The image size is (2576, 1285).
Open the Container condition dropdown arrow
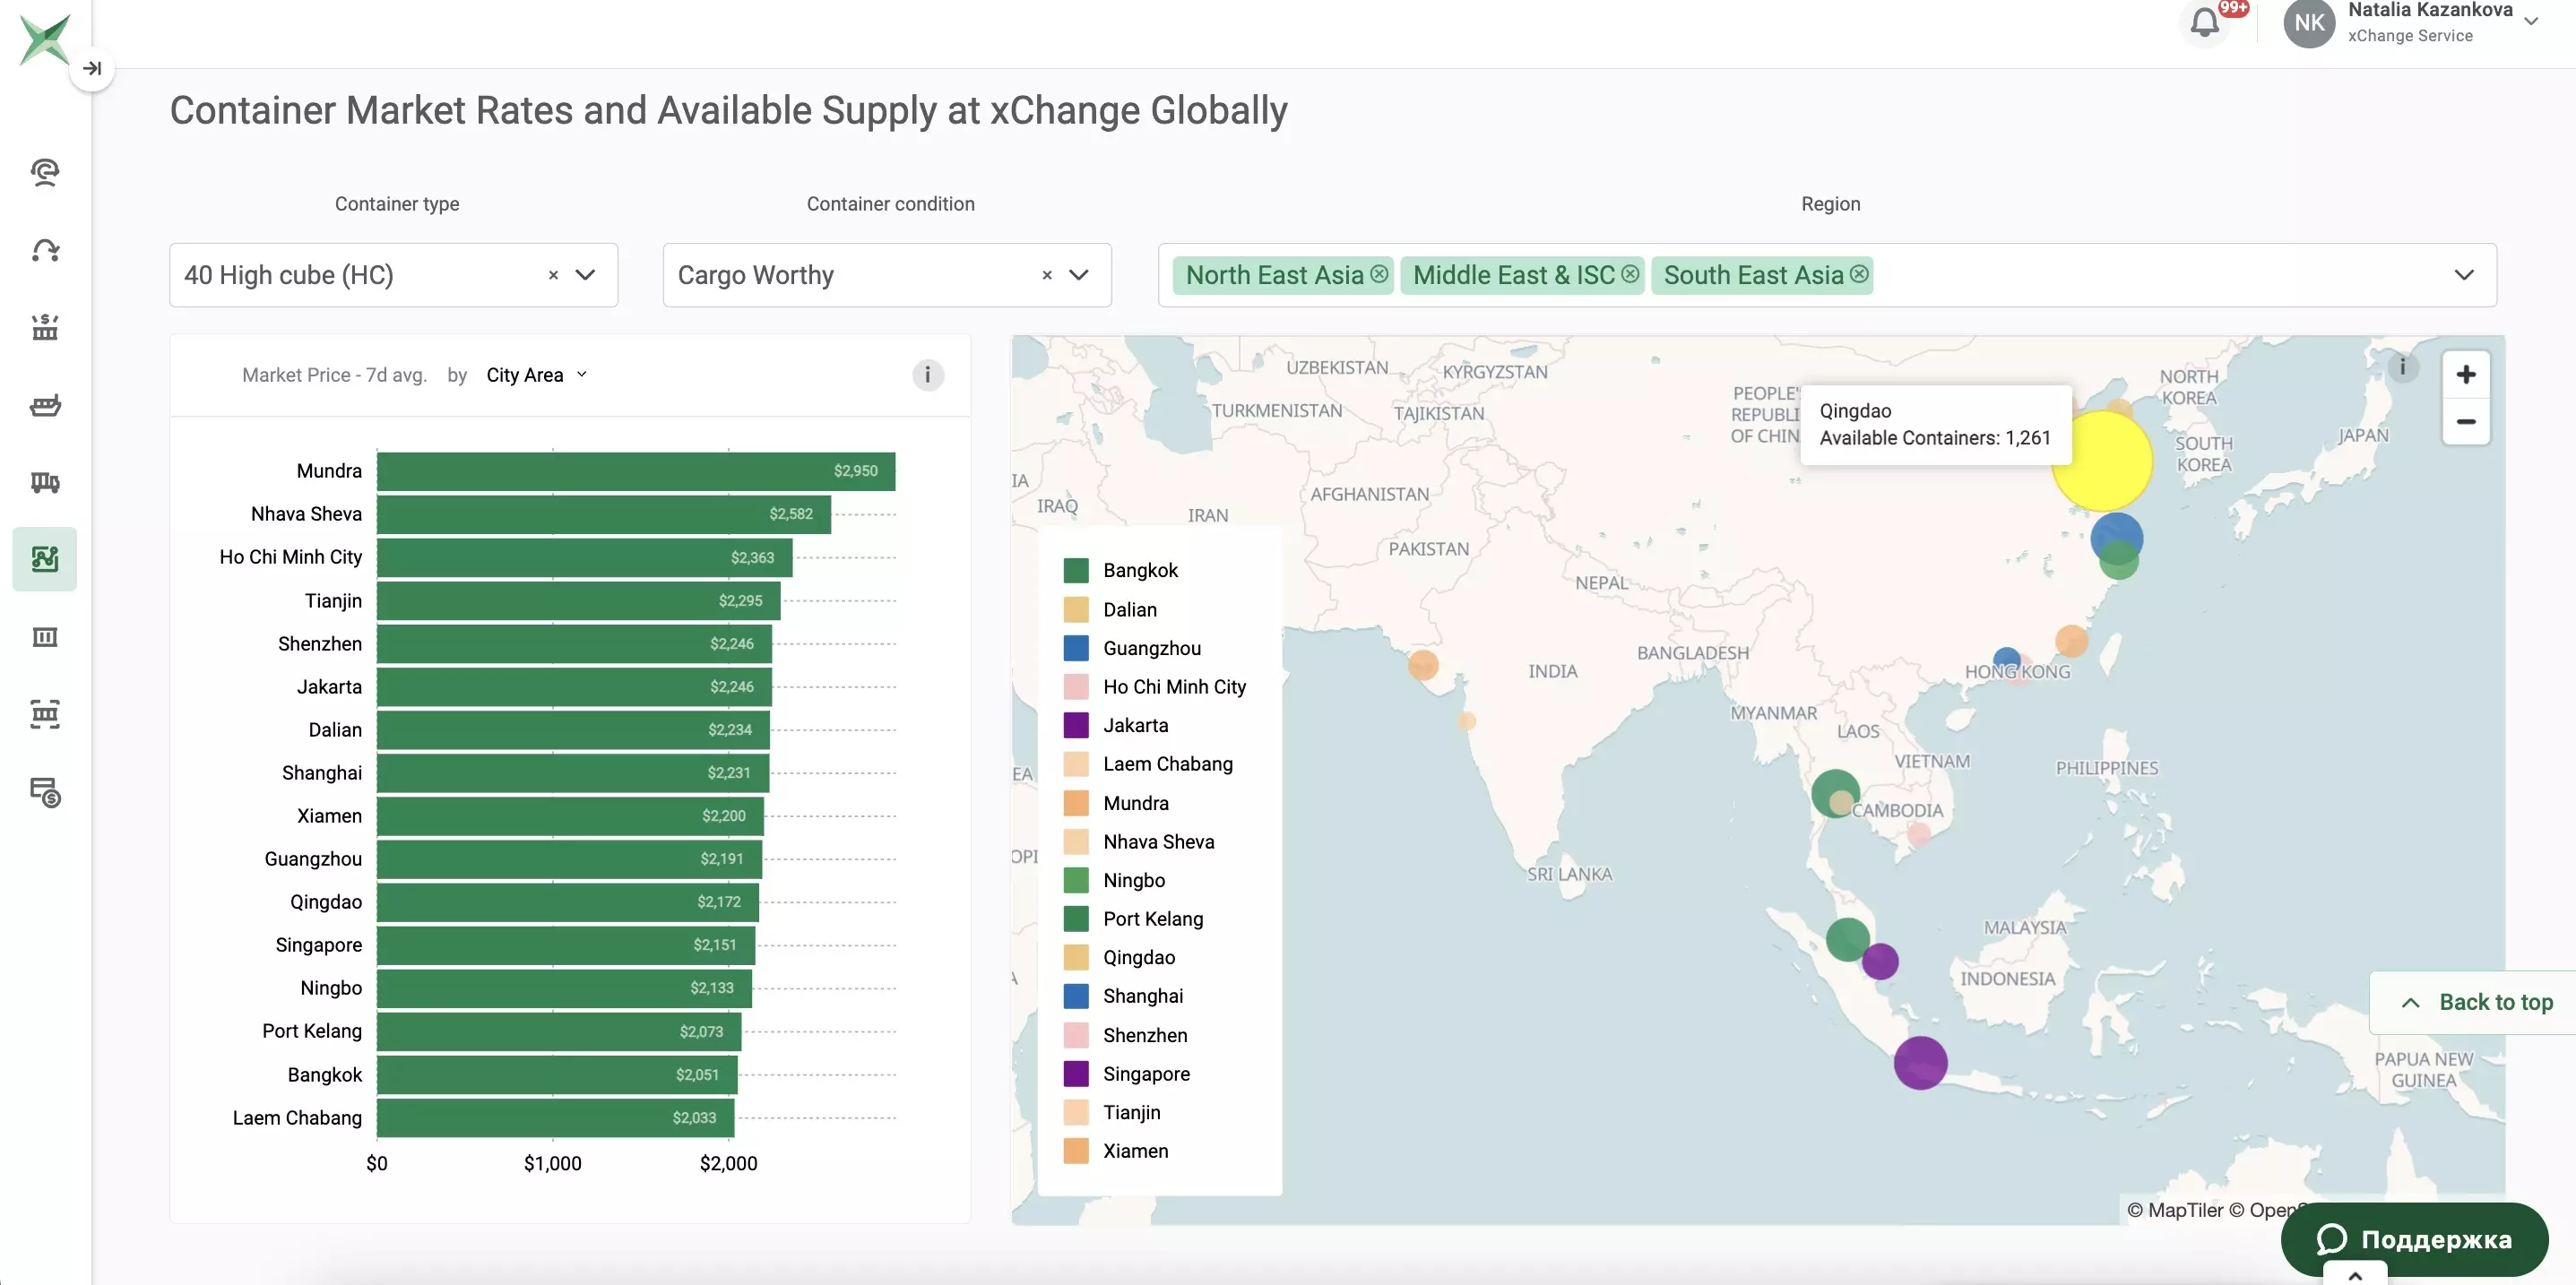(1079, 275)
